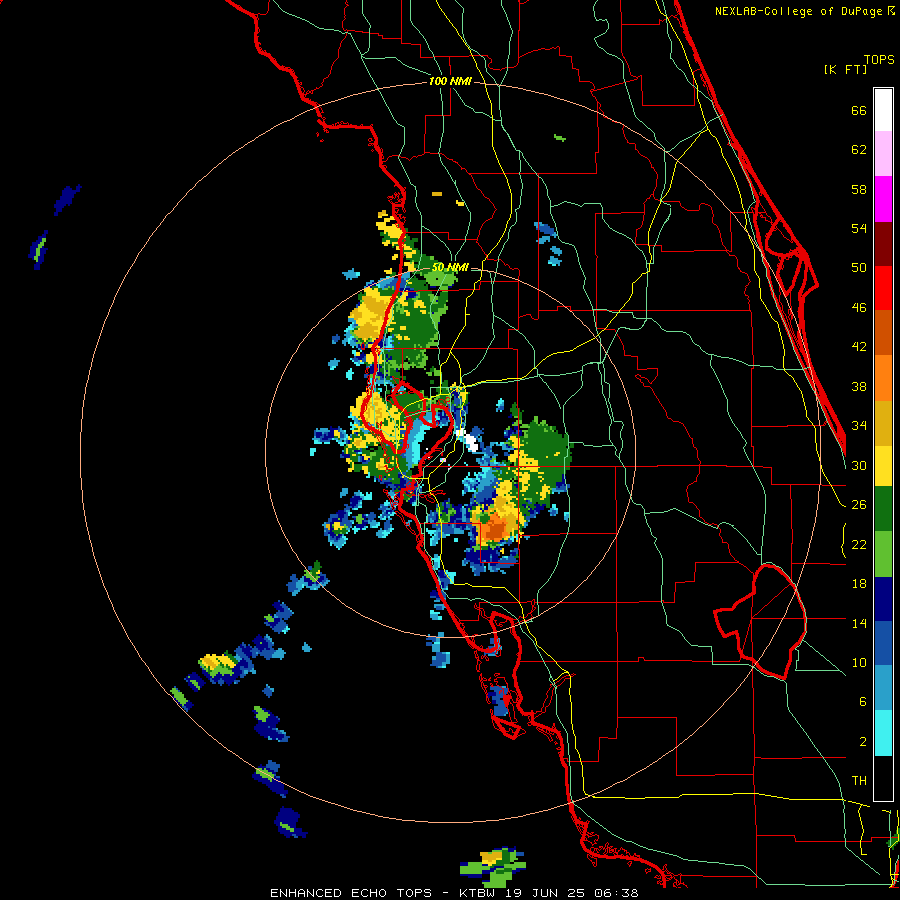Click the [K FT] units label
The height and width of the screenshot is (900, 900).
pyautogui.click(x=845, y=69)
